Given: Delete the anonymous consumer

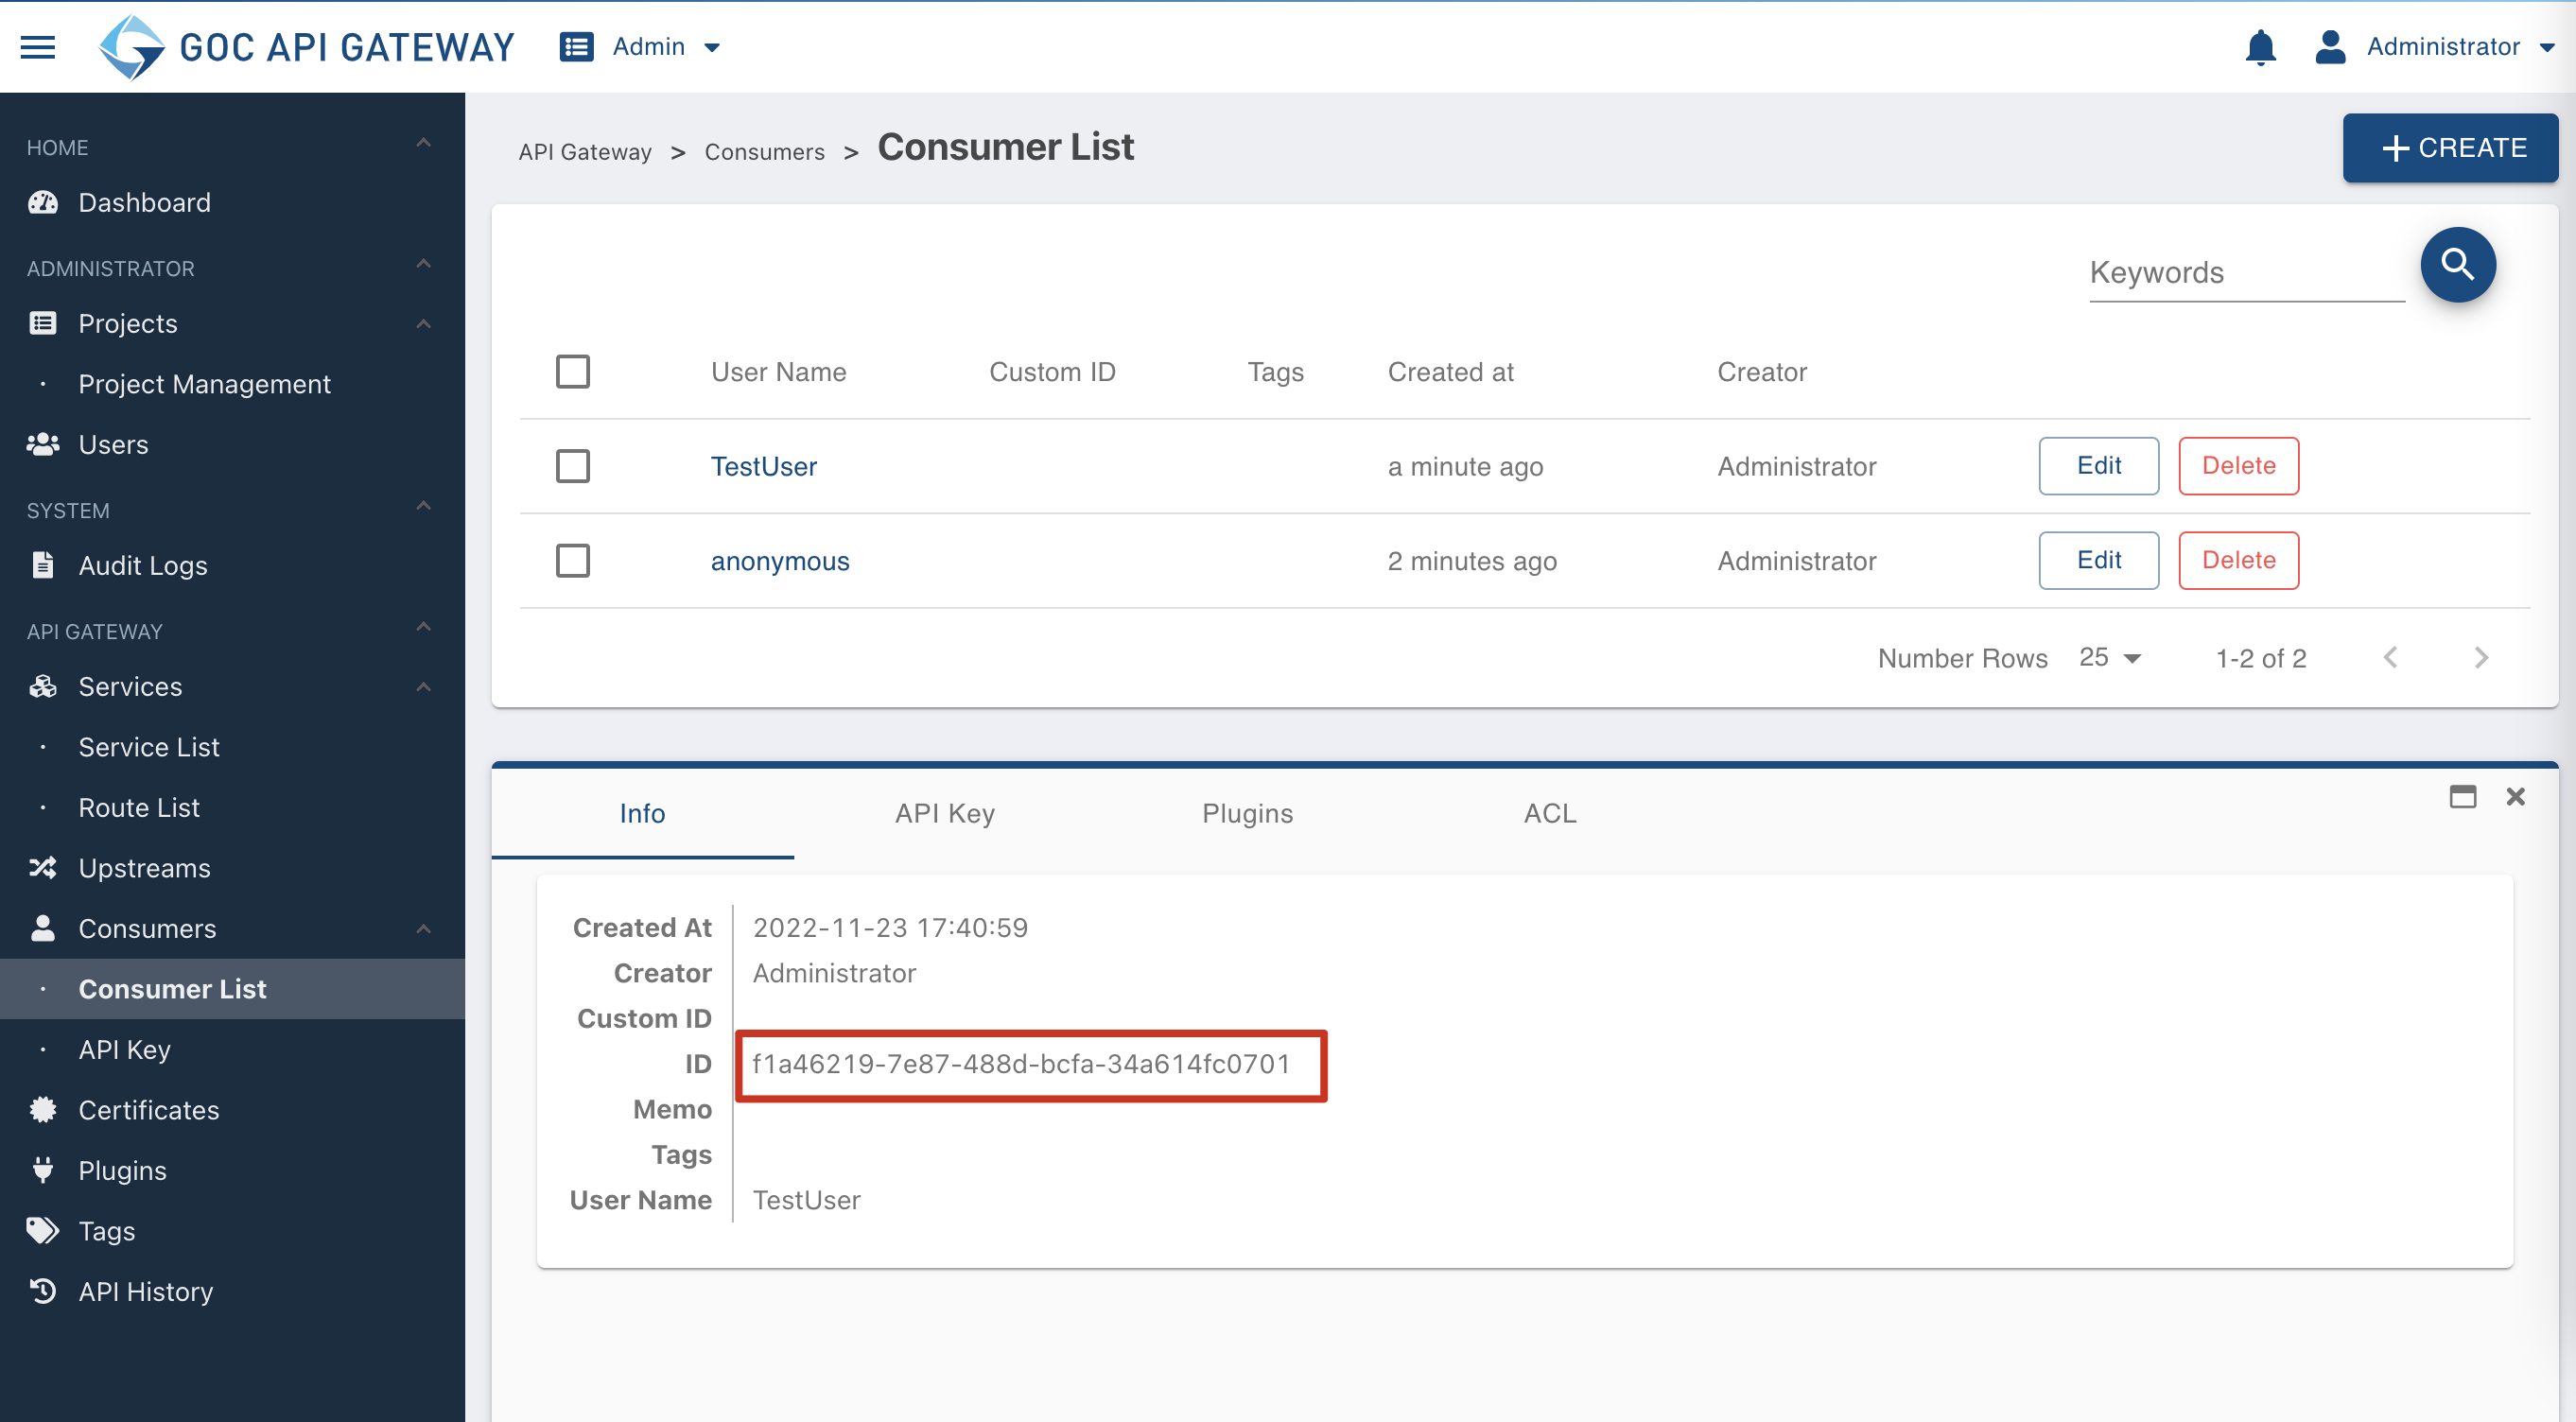Looking at the screenshot, I should coord(2238,560).
